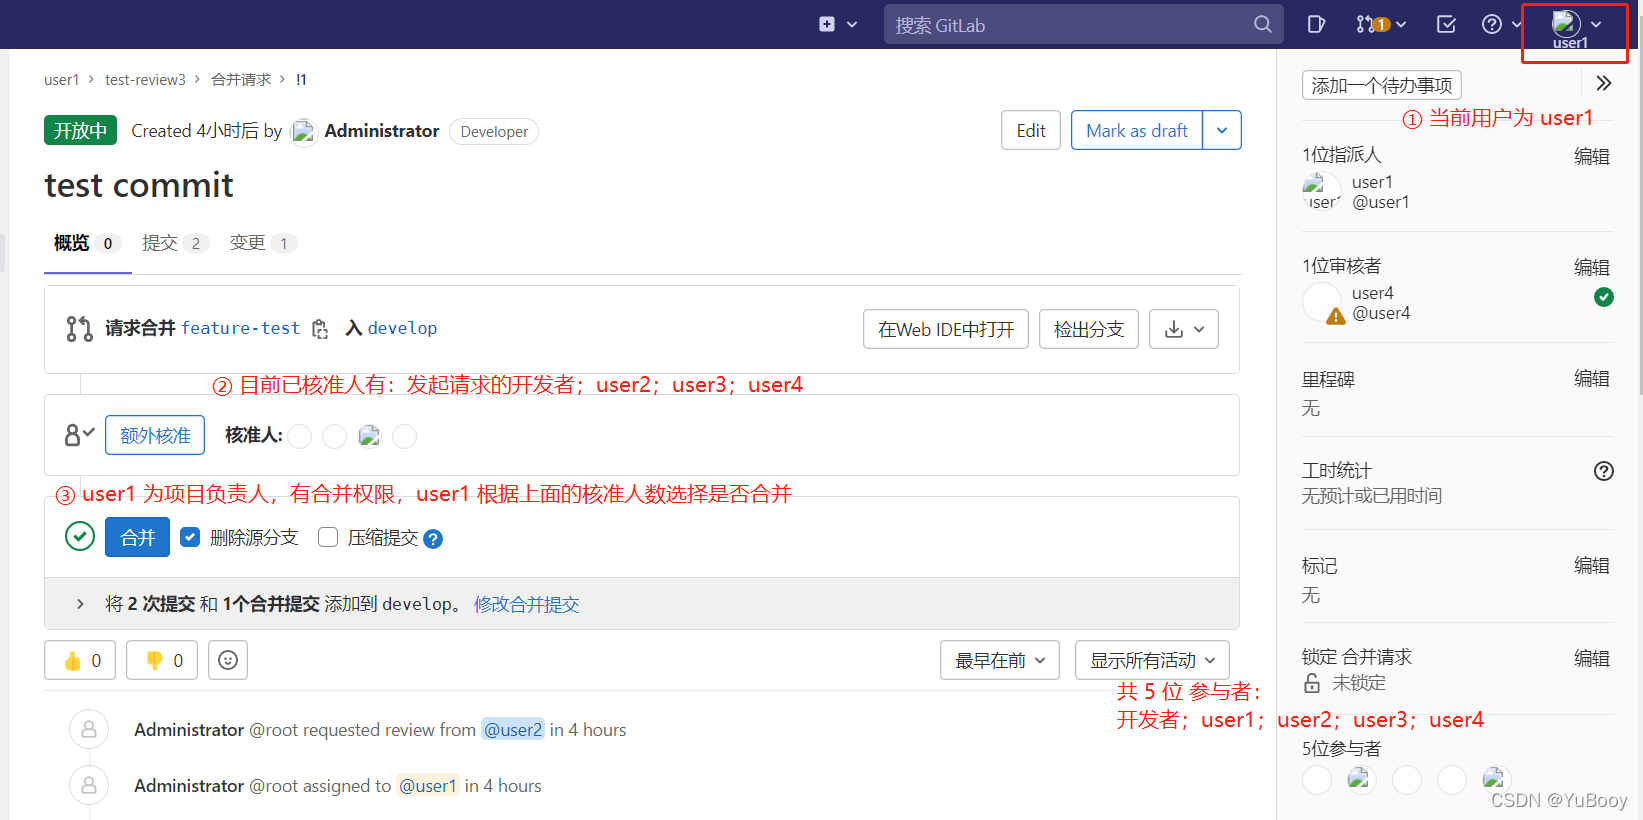Click the approvals person-check icon
This screenshot has width=1643, height=820.
[x=79, y=435]
